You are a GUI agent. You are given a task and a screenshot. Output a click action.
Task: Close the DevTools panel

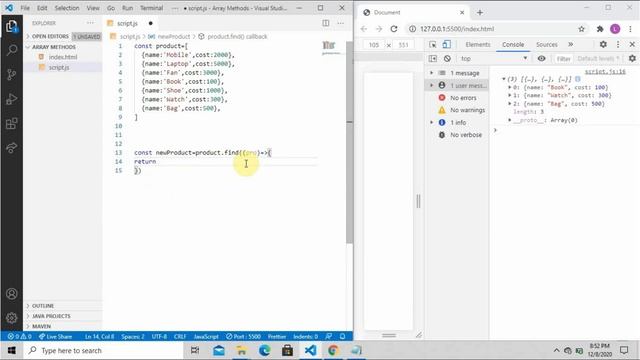click(632, 44)
